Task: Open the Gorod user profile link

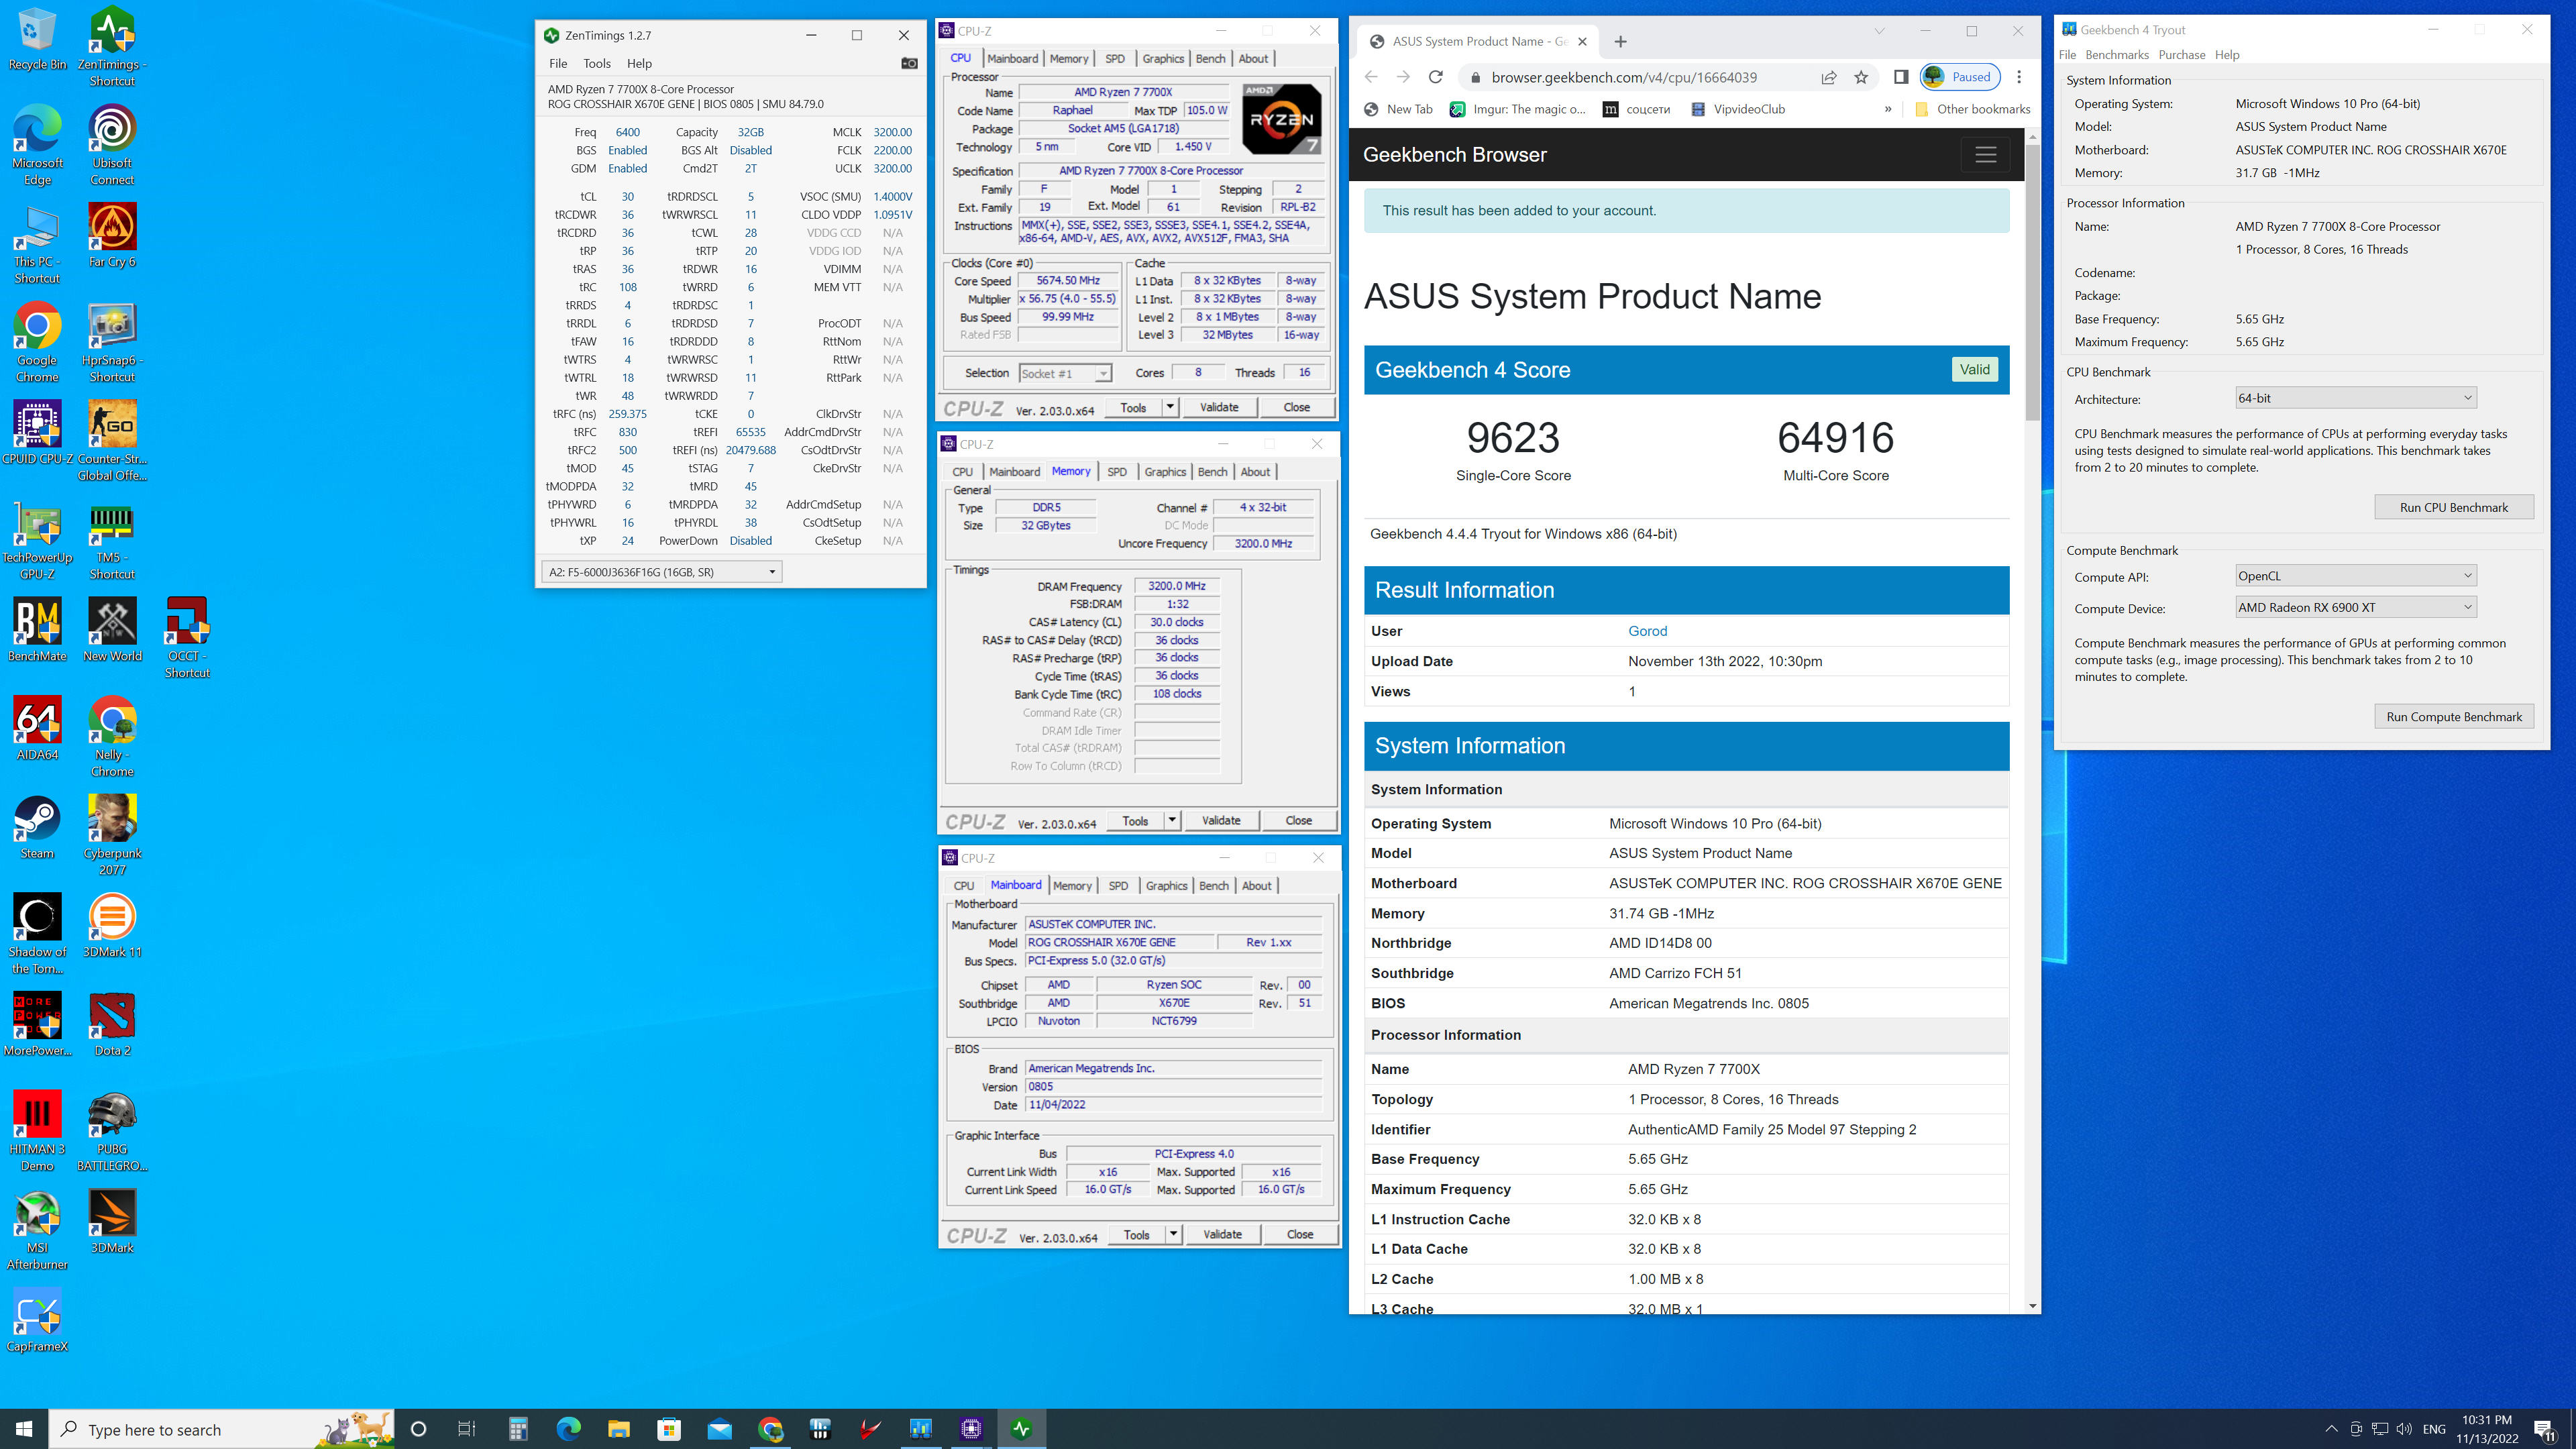Action: (1647, 631)
